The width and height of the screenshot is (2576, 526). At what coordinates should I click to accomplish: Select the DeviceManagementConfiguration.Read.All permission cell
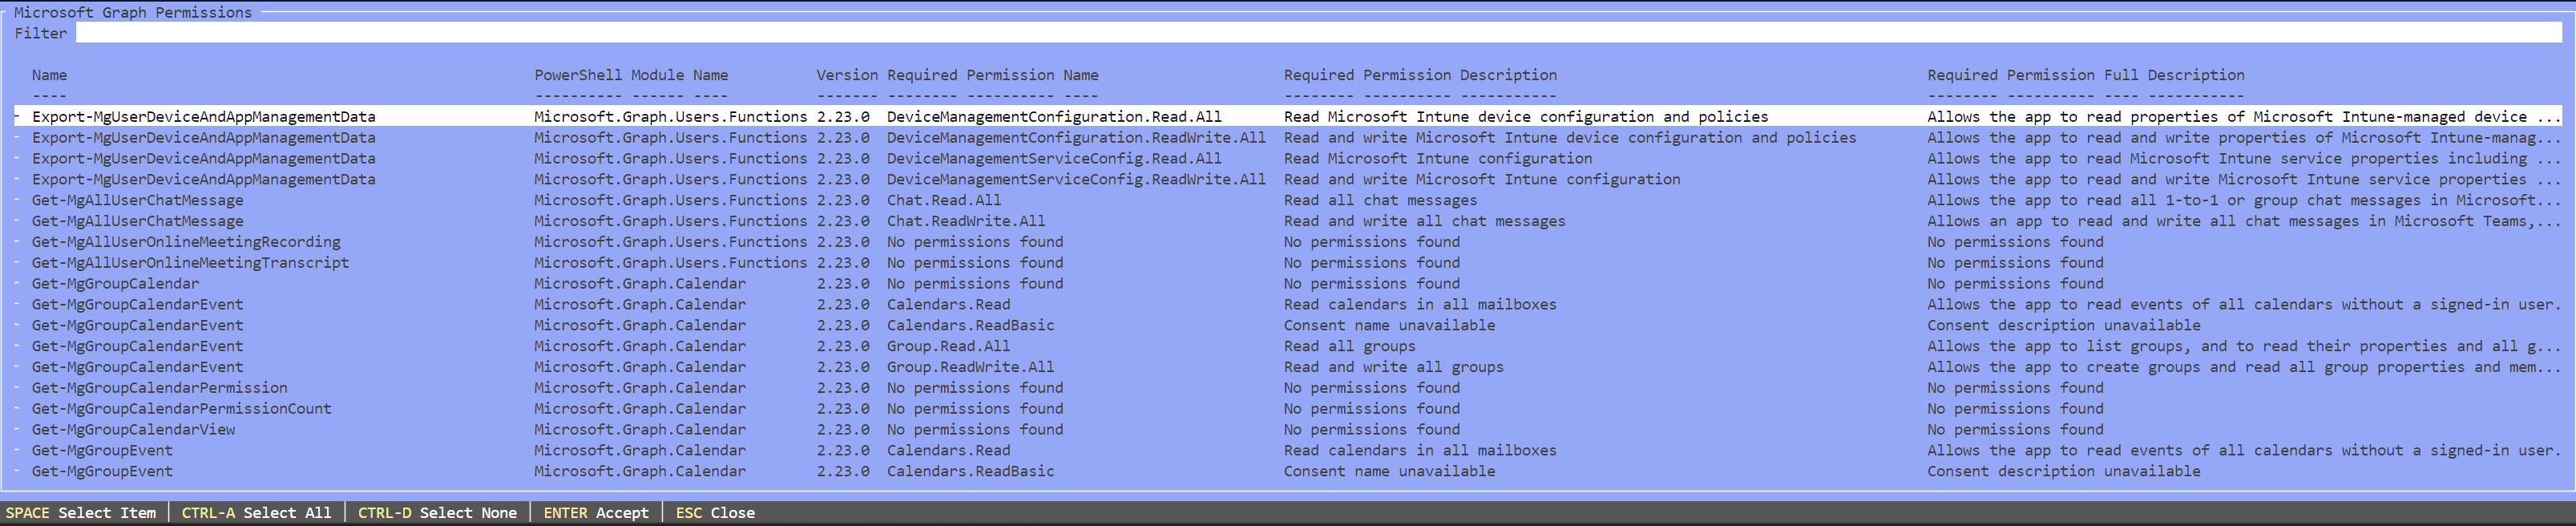click(1054, 117)
